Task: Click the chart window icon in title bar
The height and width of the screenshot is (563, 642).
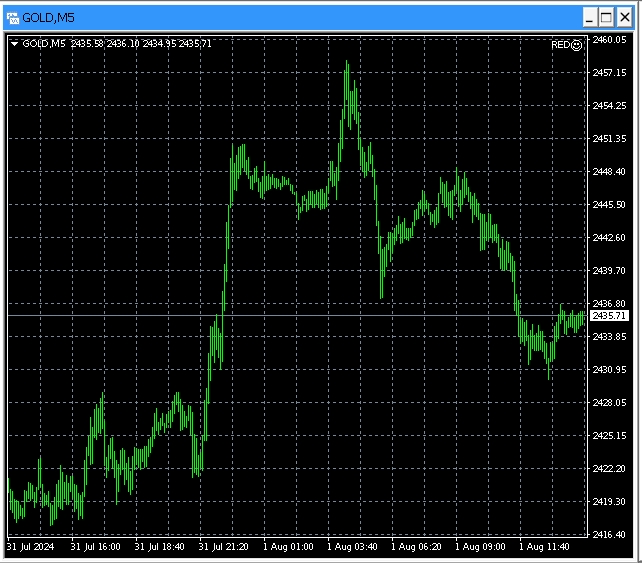Action: (x=13, y=17)
